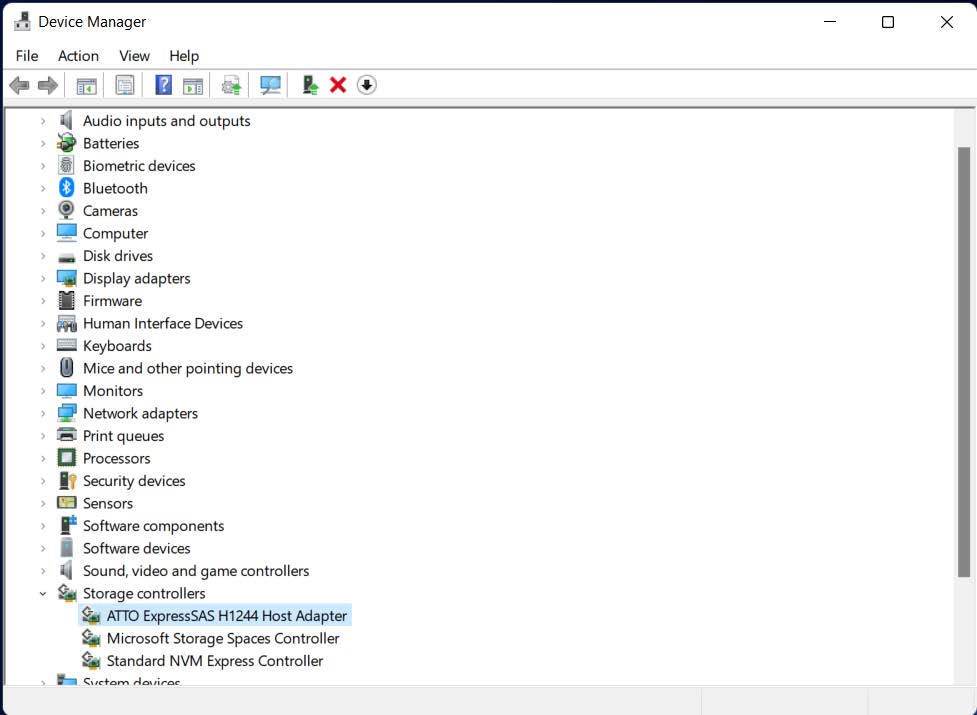Image resolution: width=977 pixels, height=715 pixels.
Task: Open the View menu
Action: click(134, 56)
